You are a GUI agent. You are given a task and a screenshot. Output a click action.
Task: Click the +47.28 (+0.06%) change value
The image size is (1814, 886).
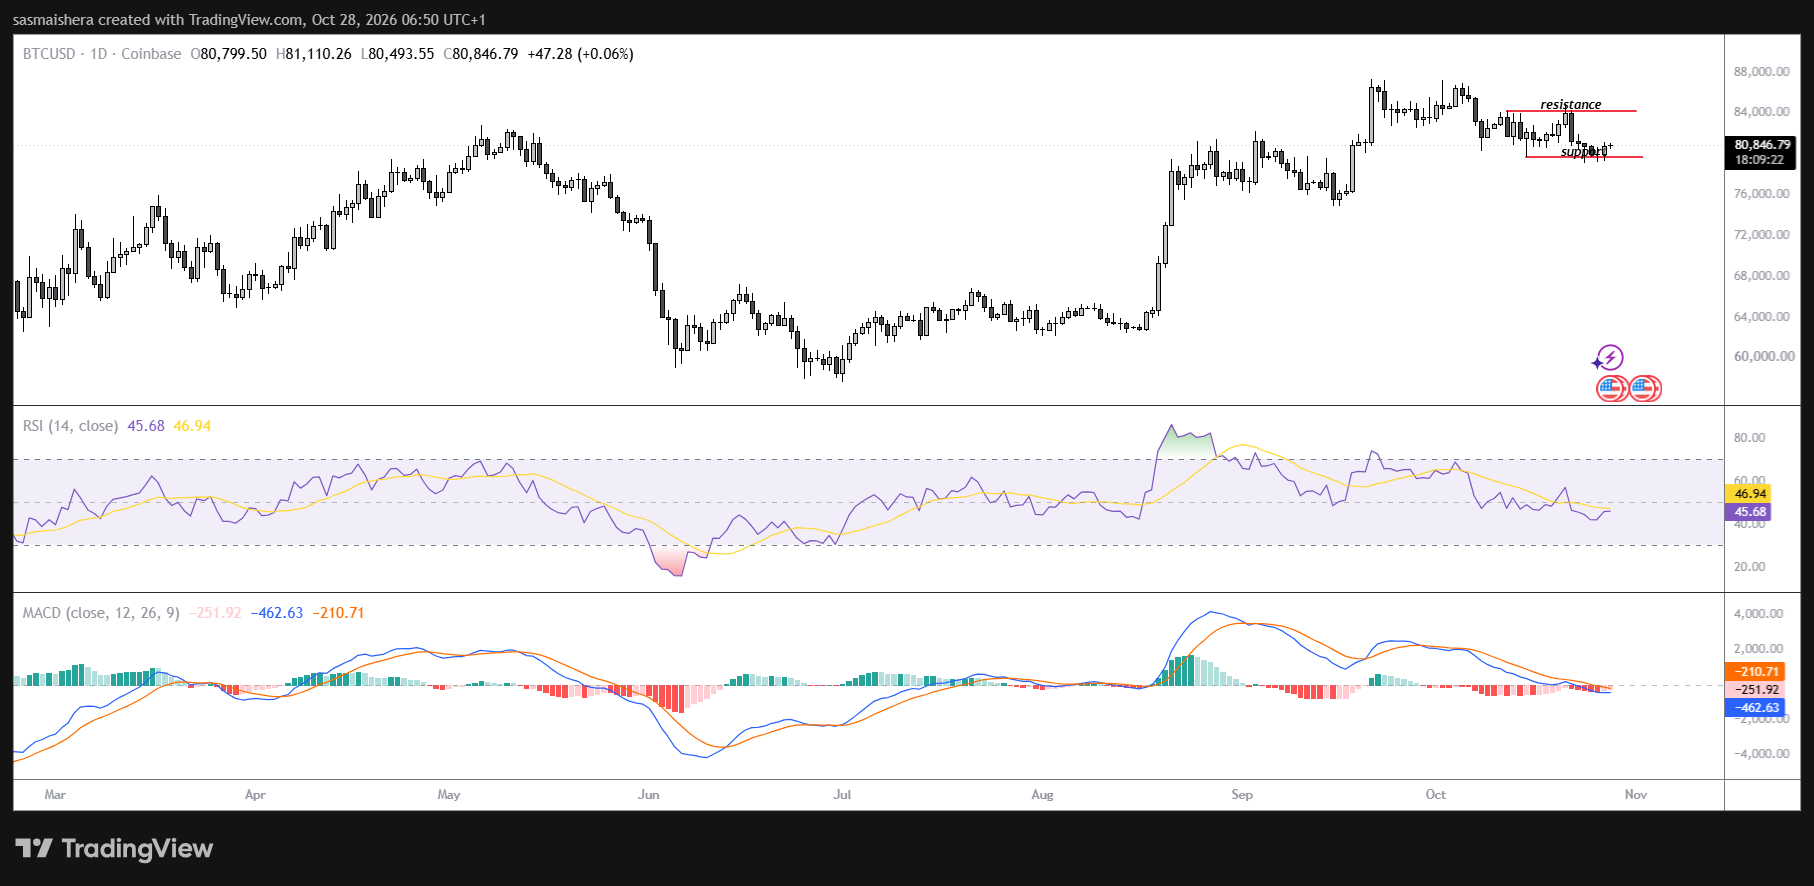(580, 54)
